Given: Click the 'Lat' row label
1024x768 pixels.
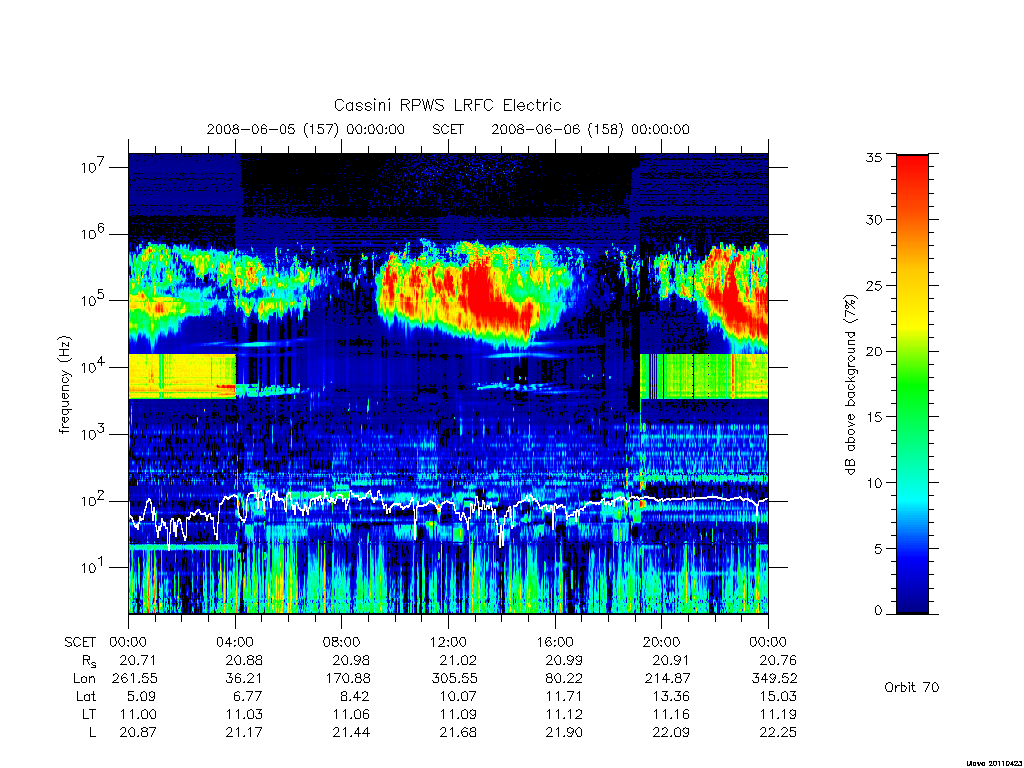Looking at the screenshot, I should (86, 696).
